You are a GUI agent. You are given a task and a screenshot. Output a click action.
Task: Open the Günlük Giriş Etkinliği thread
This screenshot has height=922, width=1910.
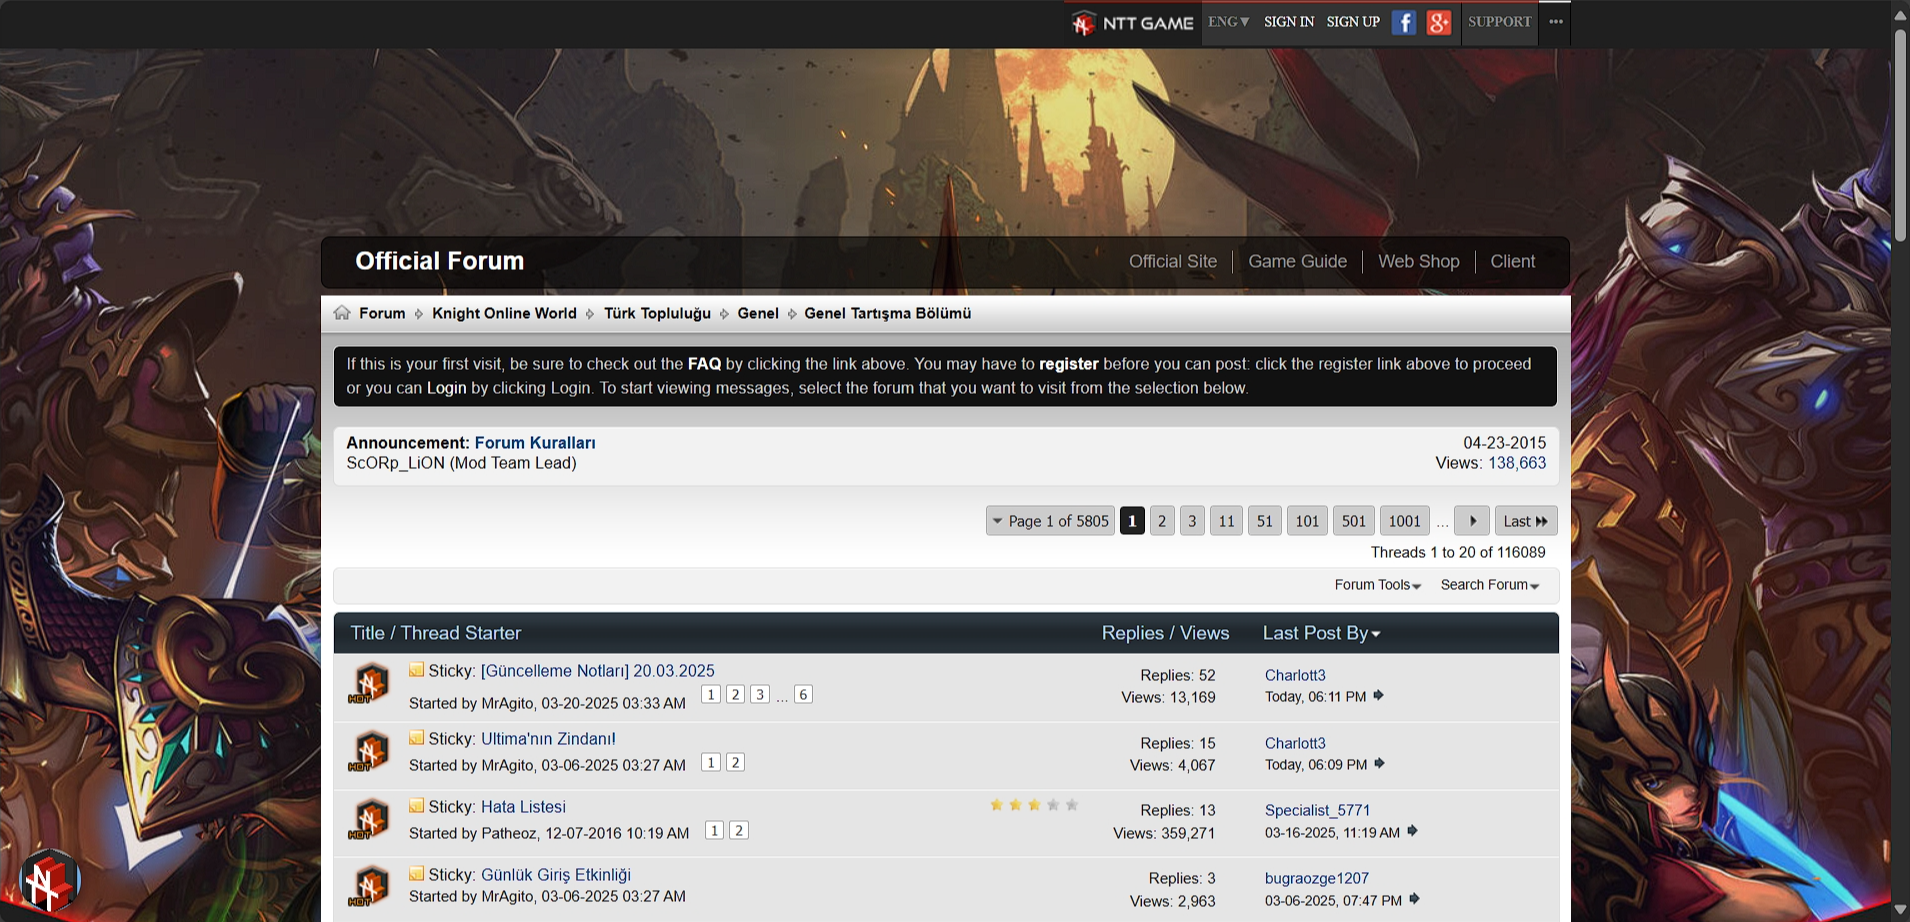[x=556, y=875]
